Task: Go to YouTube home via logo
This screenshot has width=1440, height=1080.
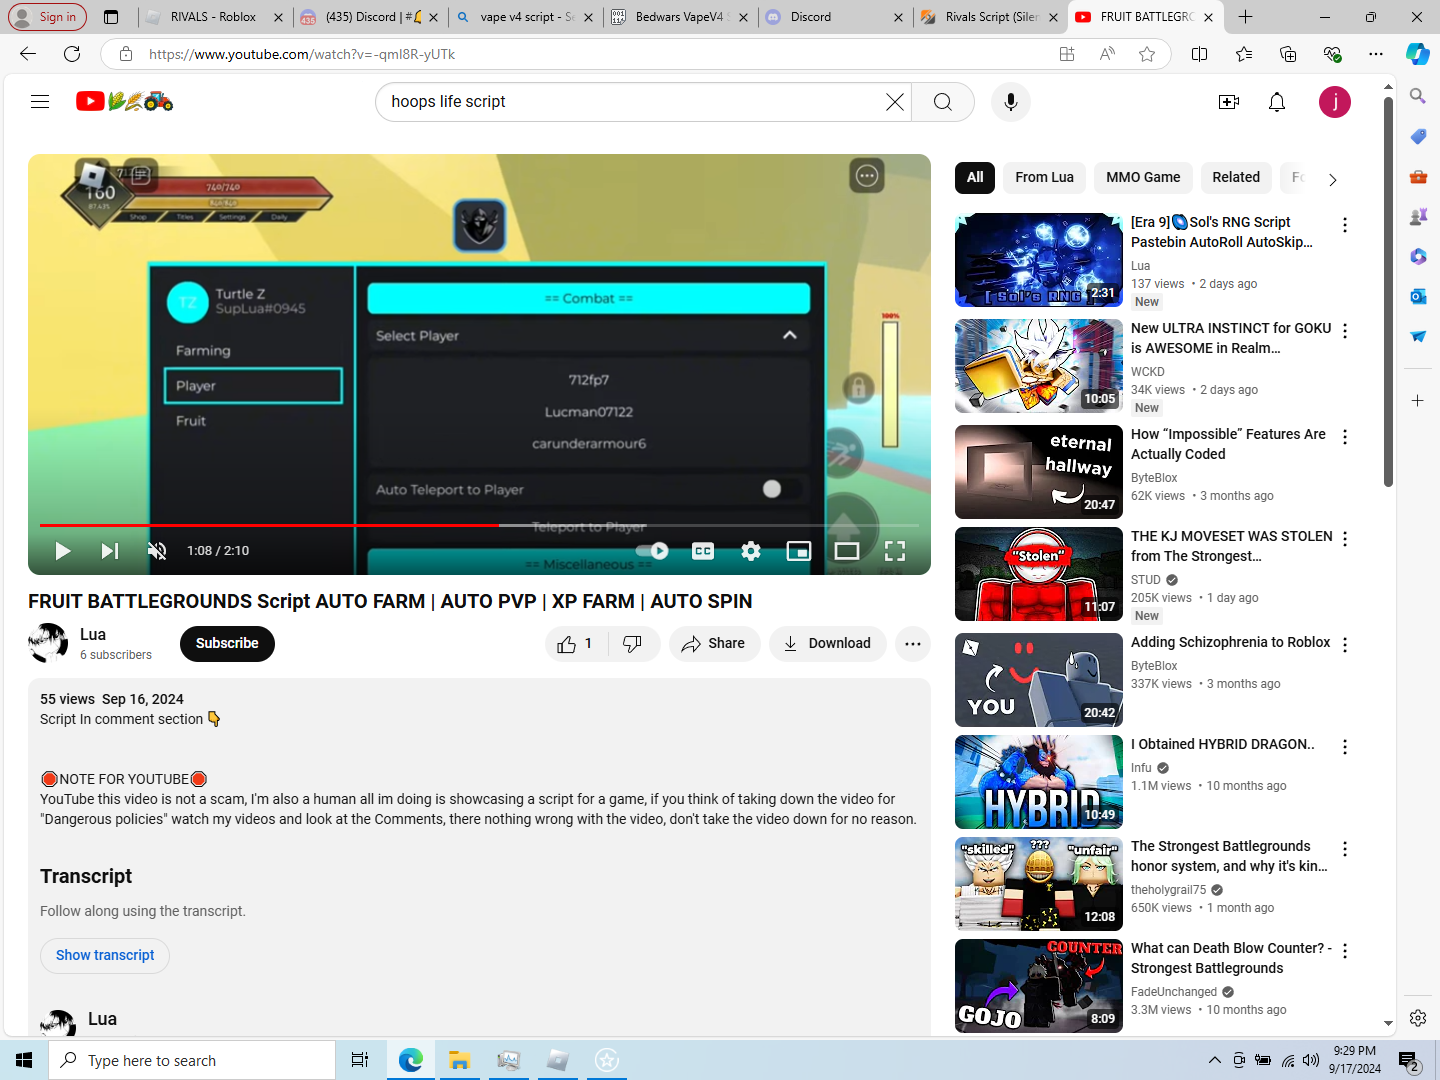Action: click(x=124, y=101)
